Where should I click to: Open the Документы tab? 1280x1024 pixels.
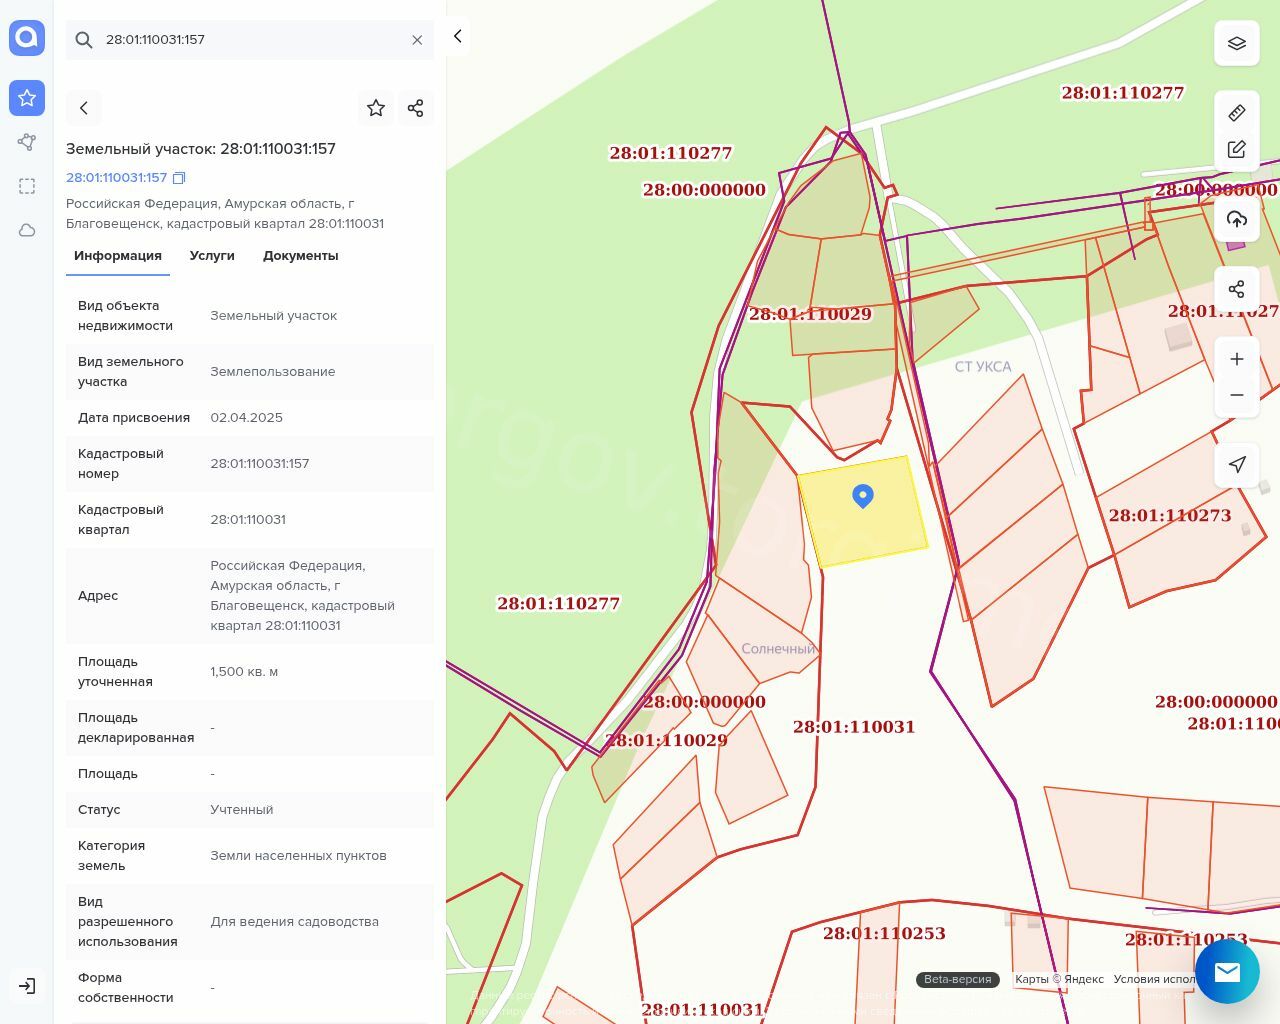[x=300, y=256]
